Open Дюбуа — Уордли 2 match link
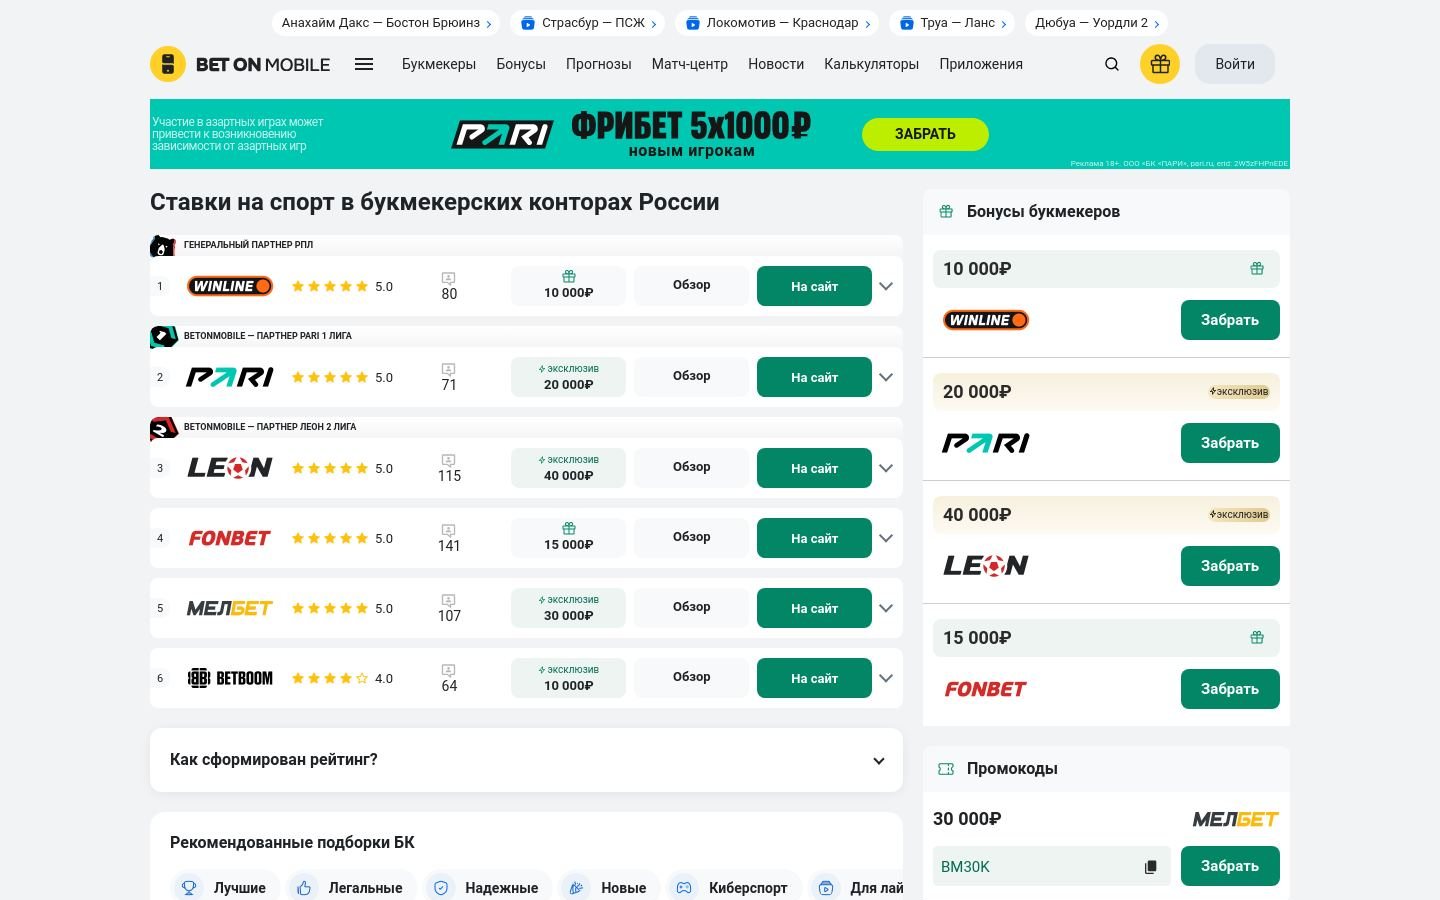Image resolution: width=1440 pixels, height=900 pixels. (1097, 23)
